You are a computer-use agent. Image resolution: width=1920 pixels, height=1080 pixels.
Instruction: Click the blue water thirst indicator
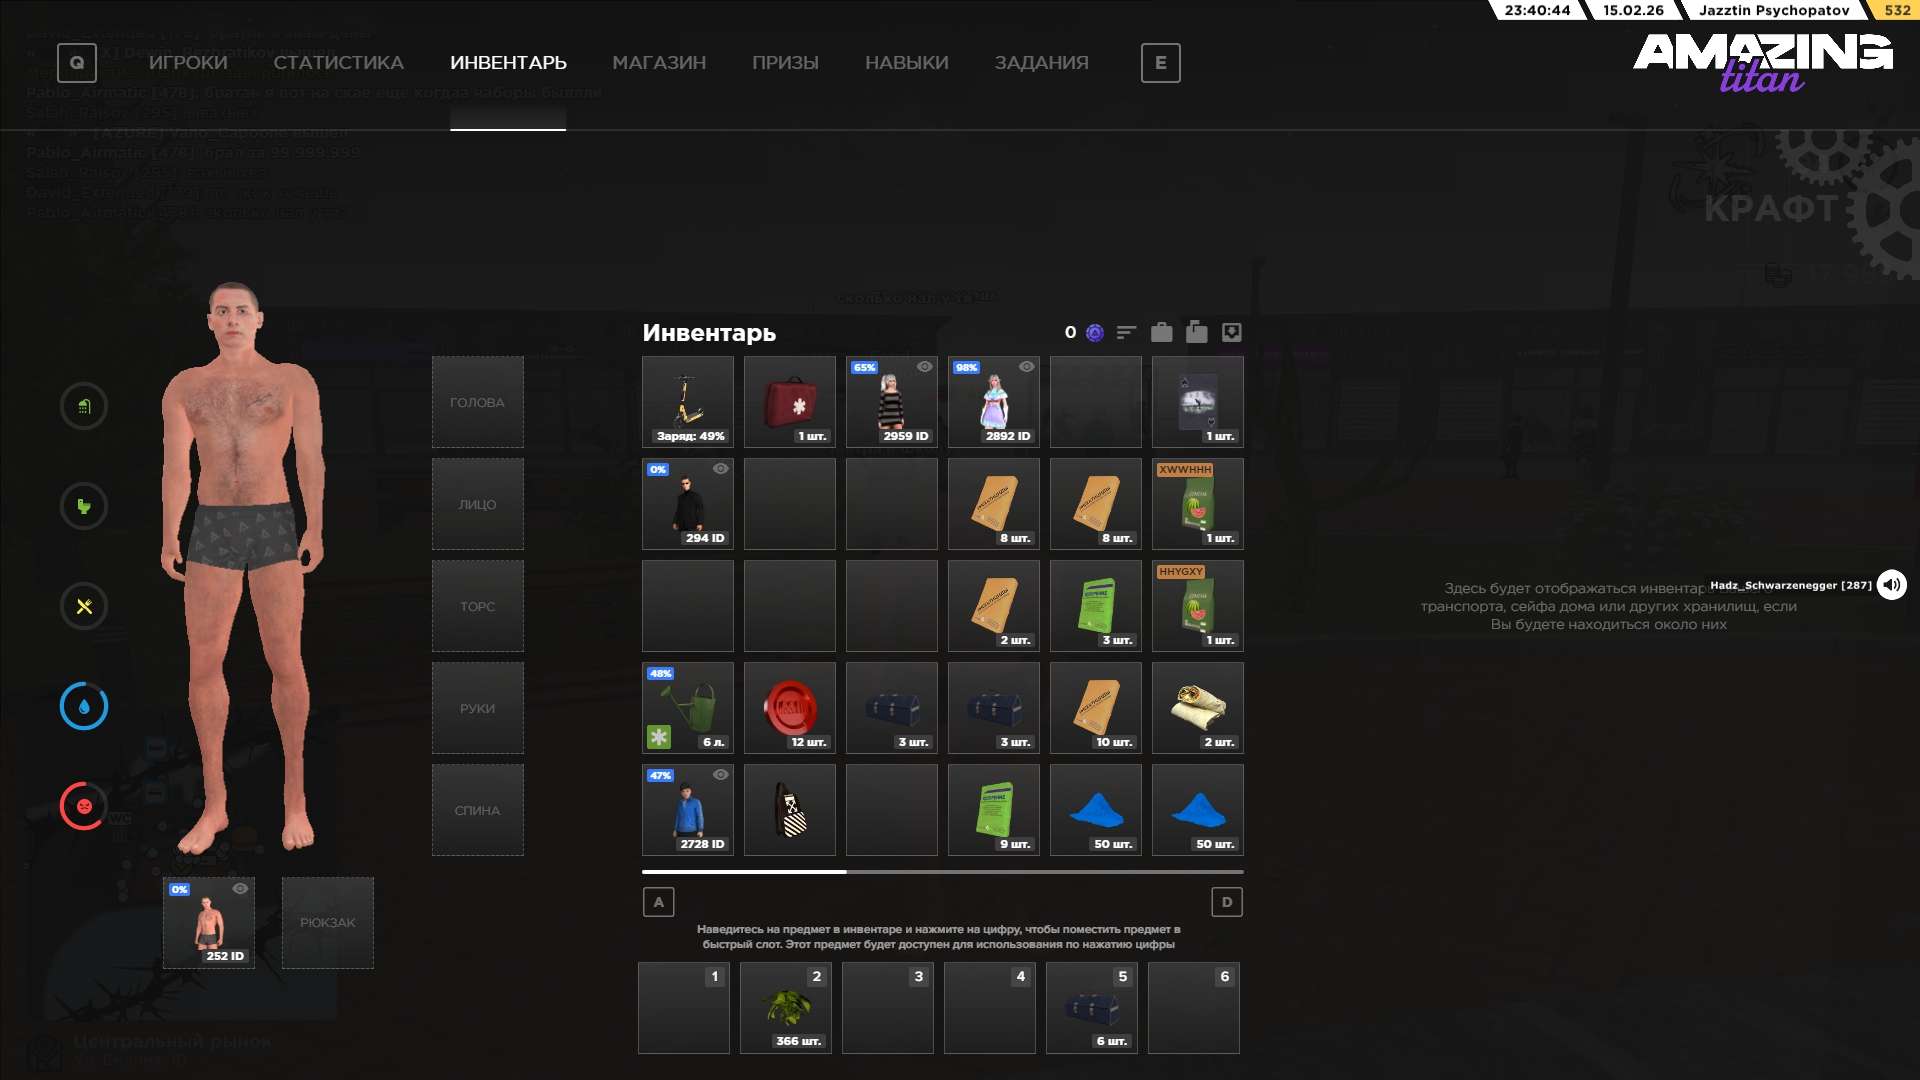84,707
